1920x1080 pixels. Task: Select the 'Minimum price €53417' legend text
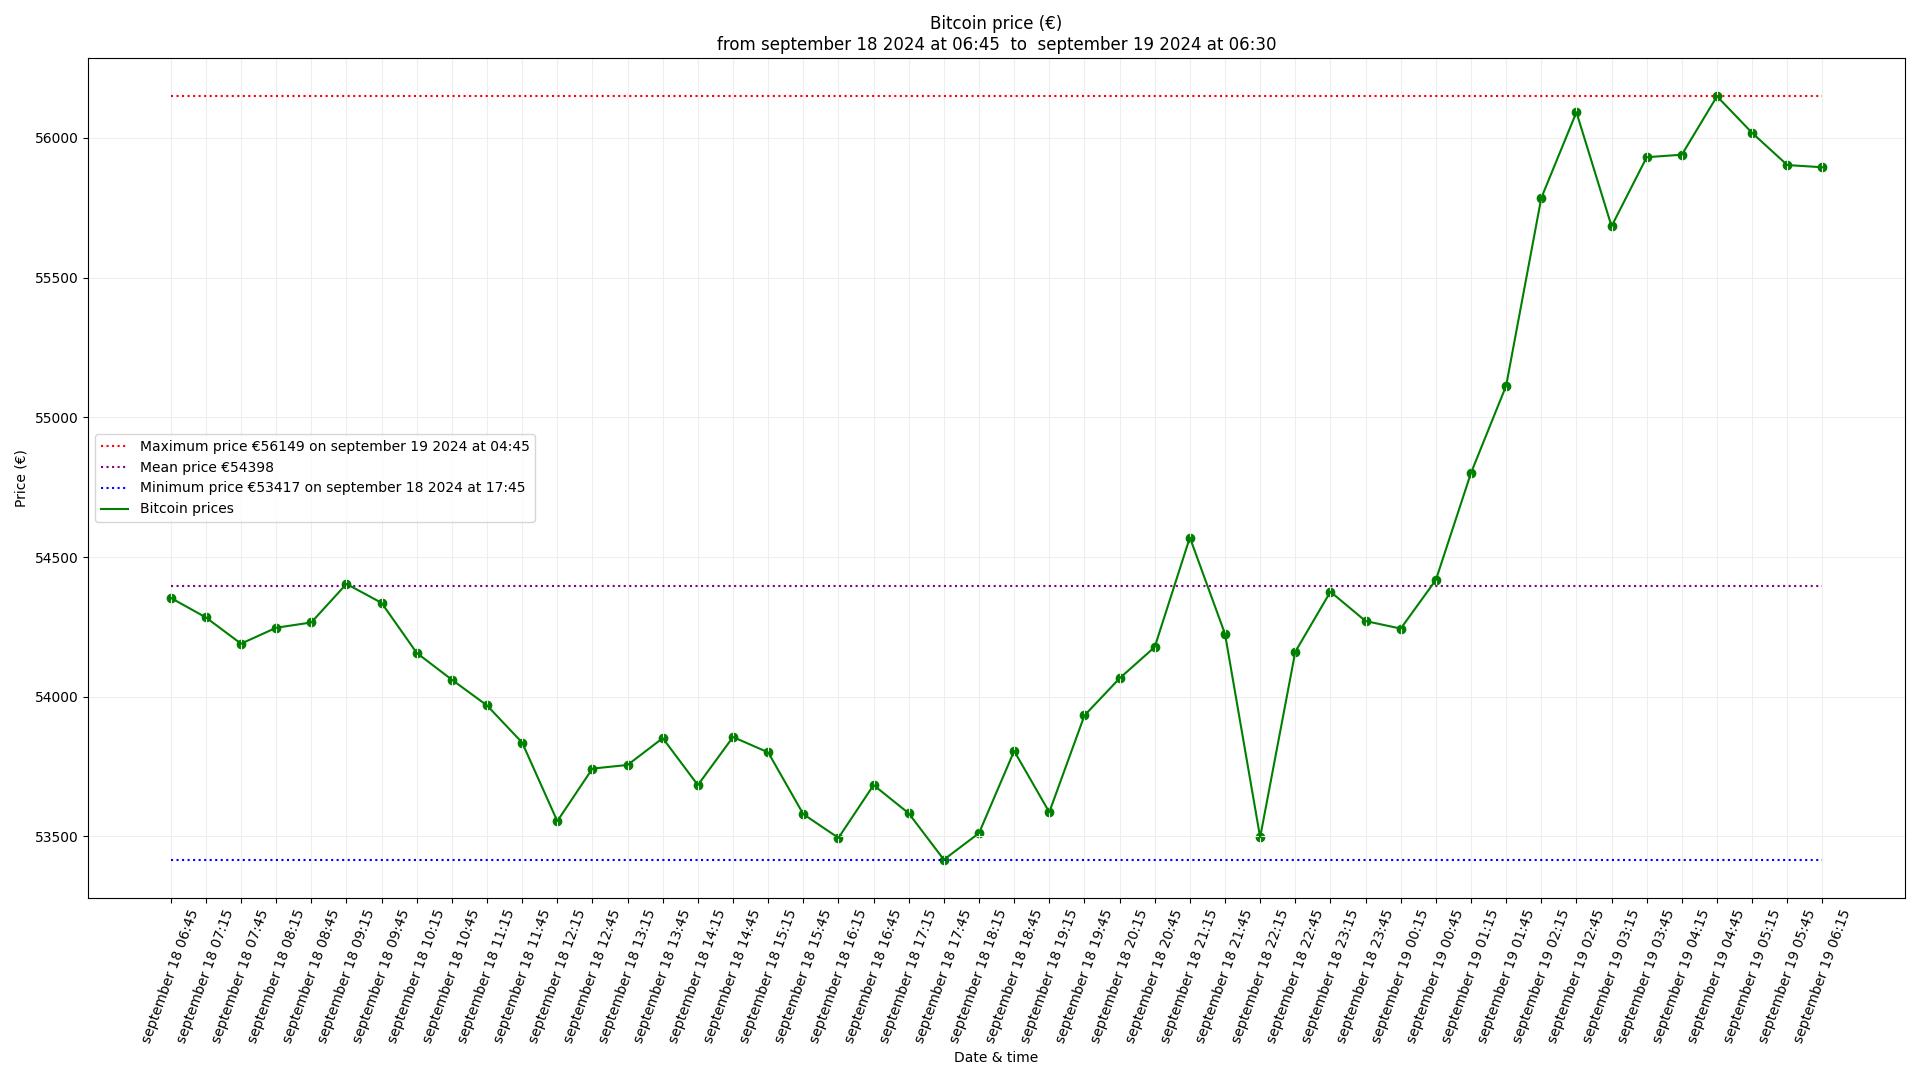coord(332,487)
